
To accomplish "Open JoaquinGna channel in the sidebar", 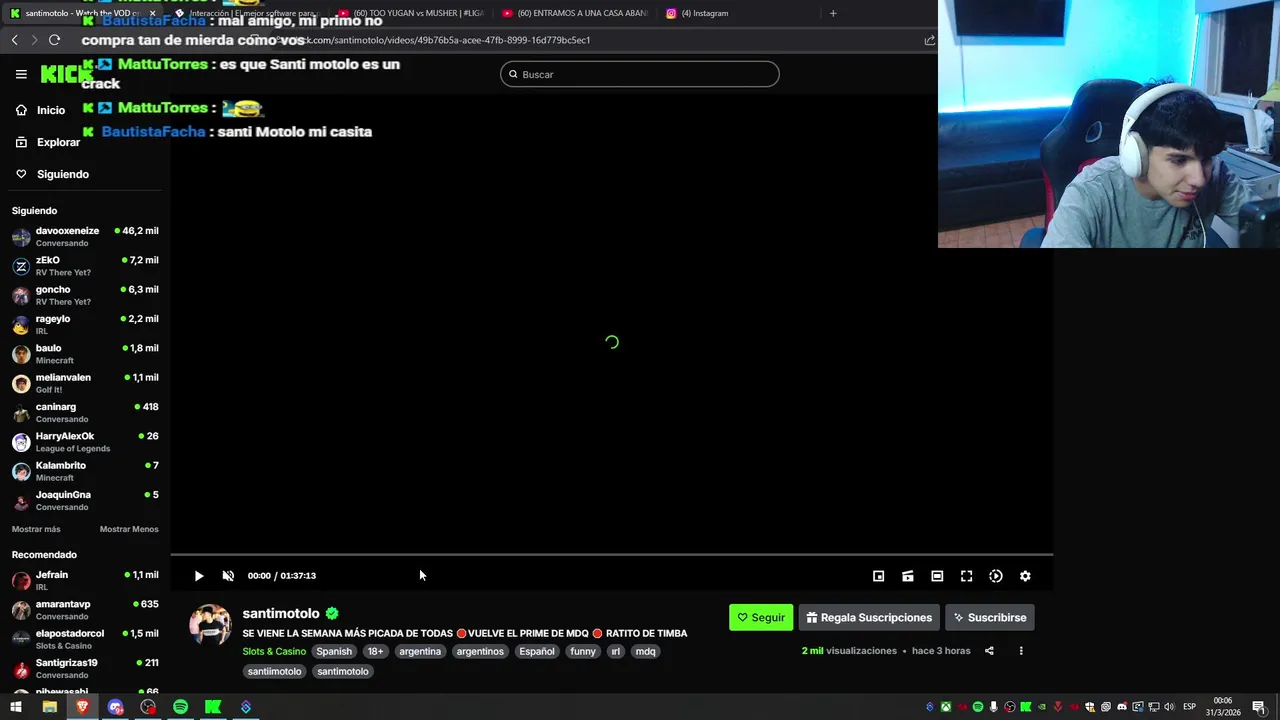I will tap(85, 501).
